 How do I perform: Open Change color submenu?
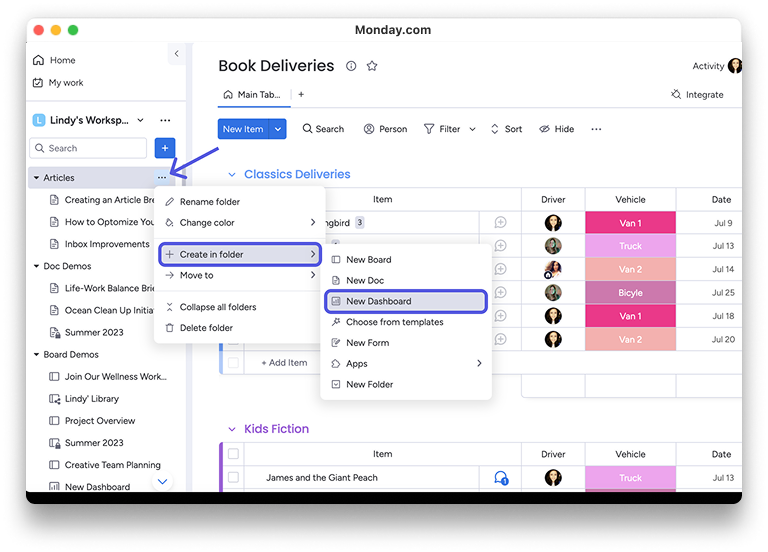pyautogui.click(x=240, y=222)
